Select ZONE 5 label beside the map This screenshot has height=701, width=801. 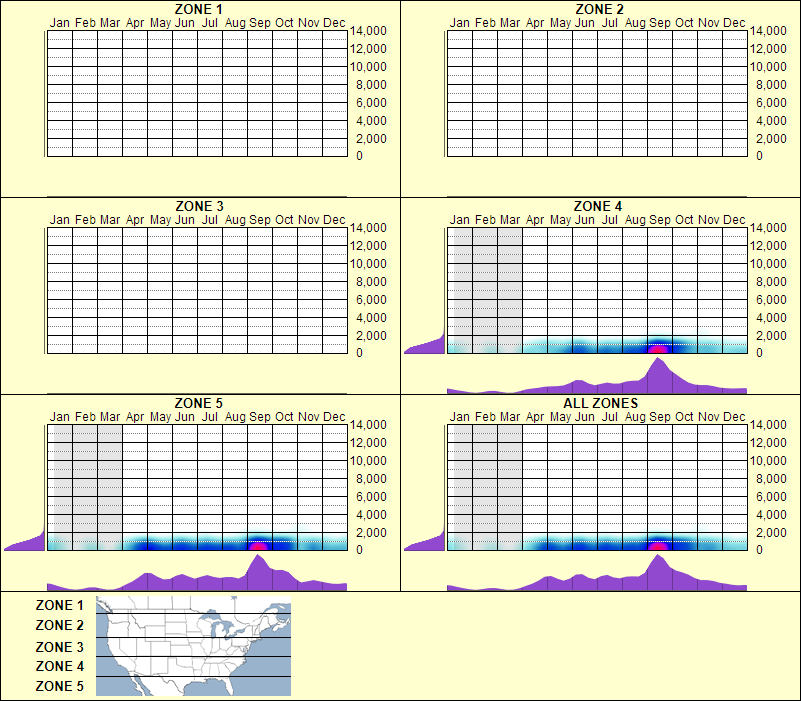pyautogui.click(x=59, y=686)
